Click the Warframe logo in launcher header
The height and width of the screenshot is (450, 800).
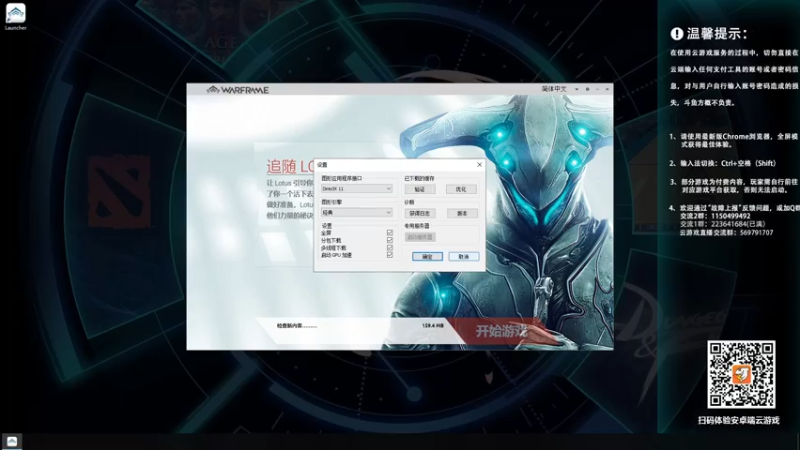(x=238, y=90)
